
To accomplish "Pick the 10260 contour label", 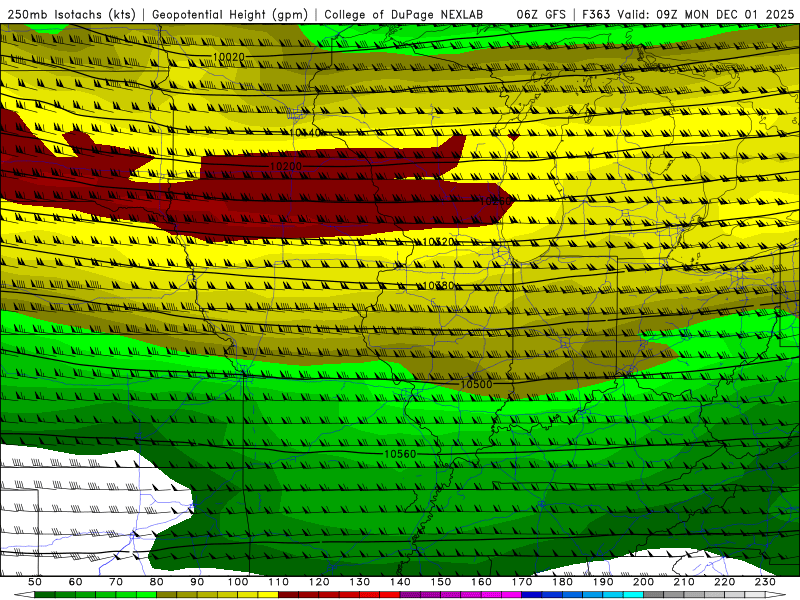I will [495, 201].
